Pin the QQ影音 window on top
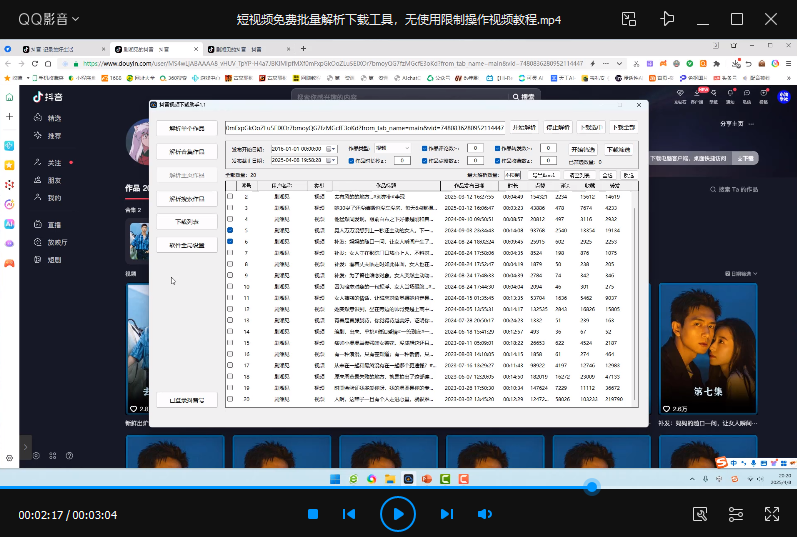 pyautogui.click(x=667, y=19)
